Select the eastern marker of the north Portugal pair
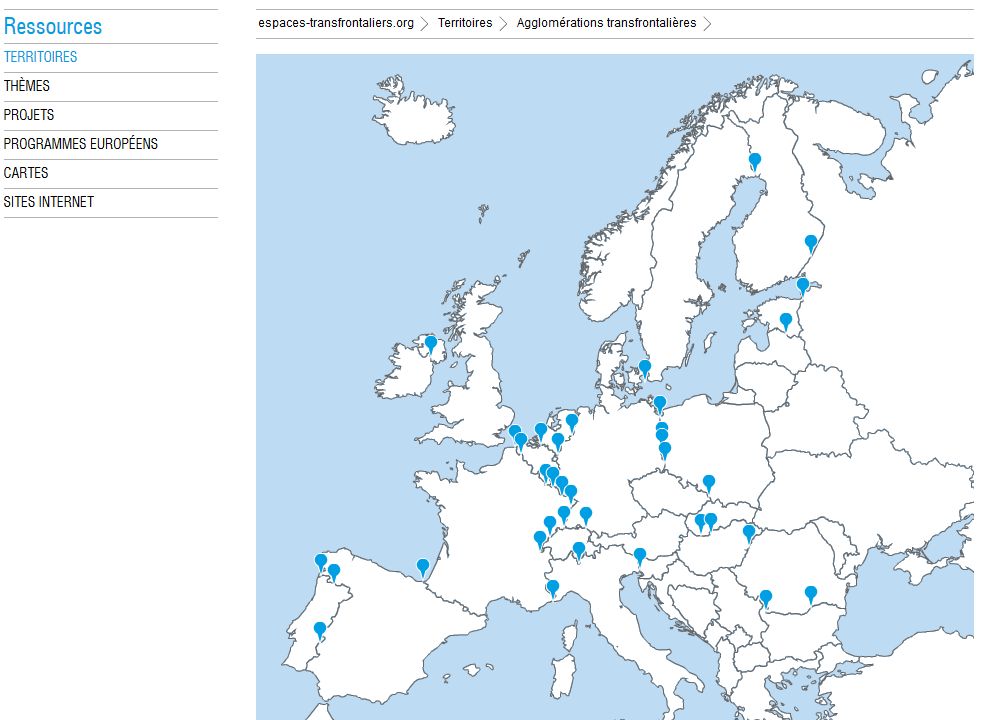 click(334, 572)
